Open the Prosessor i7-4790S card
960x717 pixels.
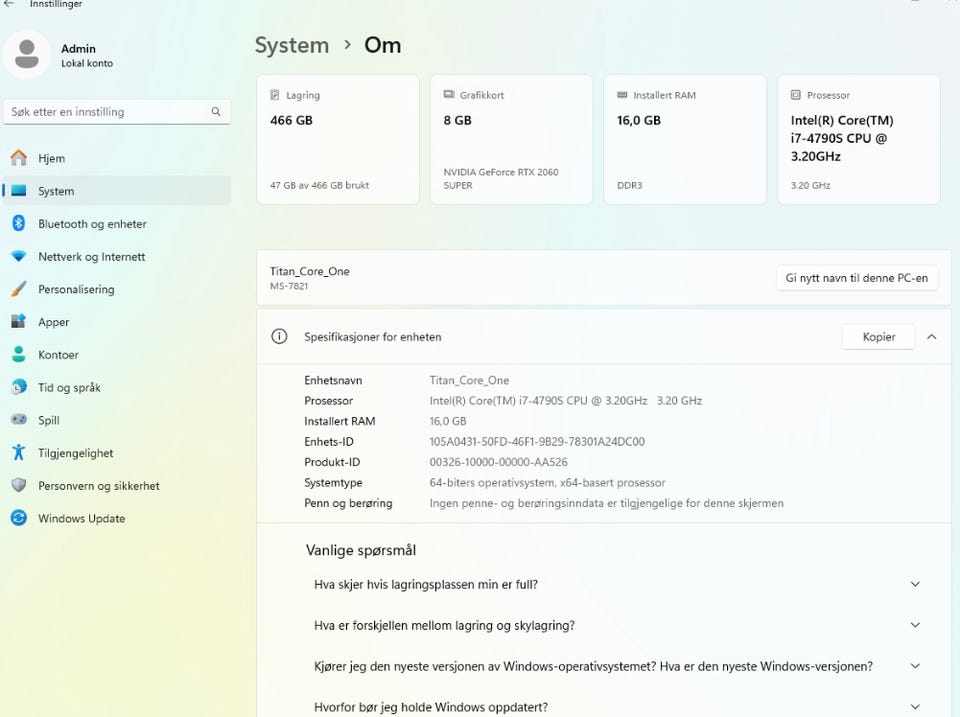tap(858, 140)
